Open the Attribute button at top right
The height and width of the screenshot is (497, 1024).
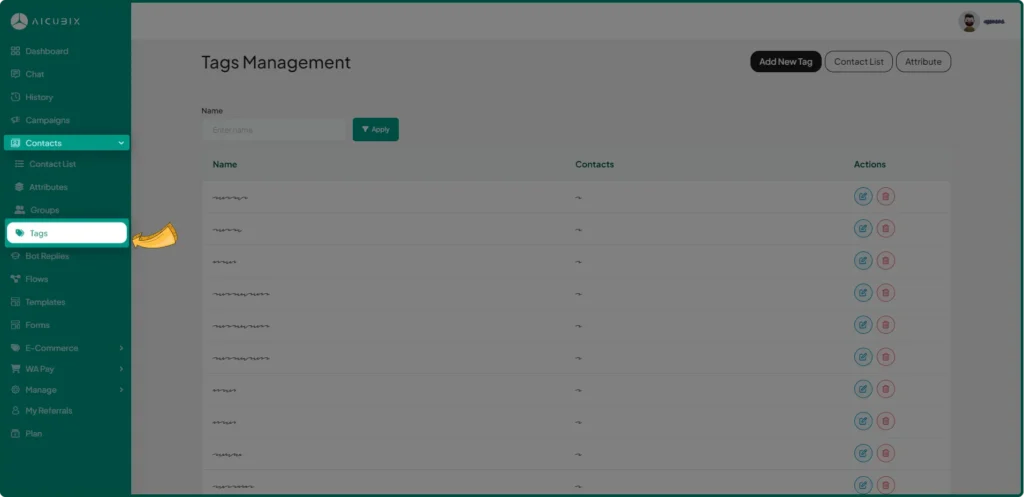coord(923,62)
